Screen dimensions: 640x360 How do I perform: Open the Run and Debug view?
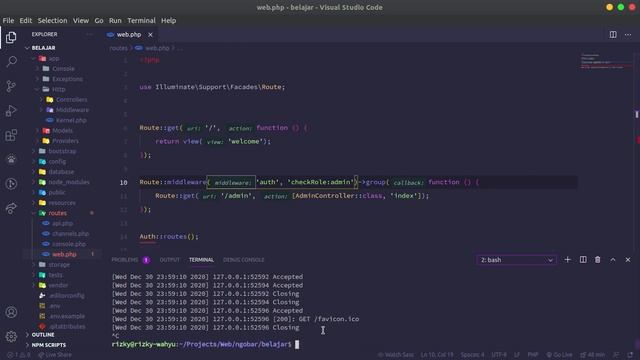coord(11,111)
